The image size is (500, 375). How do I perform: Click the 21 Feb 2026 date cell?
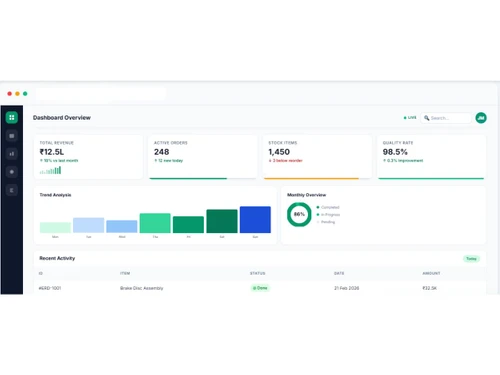point(347,288)
